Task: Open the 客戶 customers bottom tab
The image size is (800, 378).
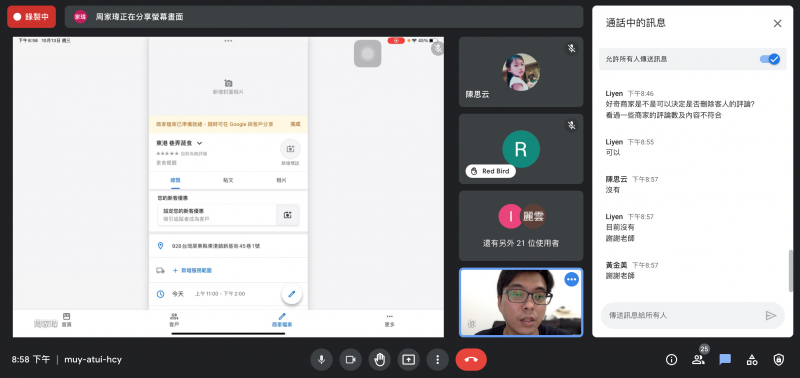Action: pyautogui.click(x=174, y=320)
